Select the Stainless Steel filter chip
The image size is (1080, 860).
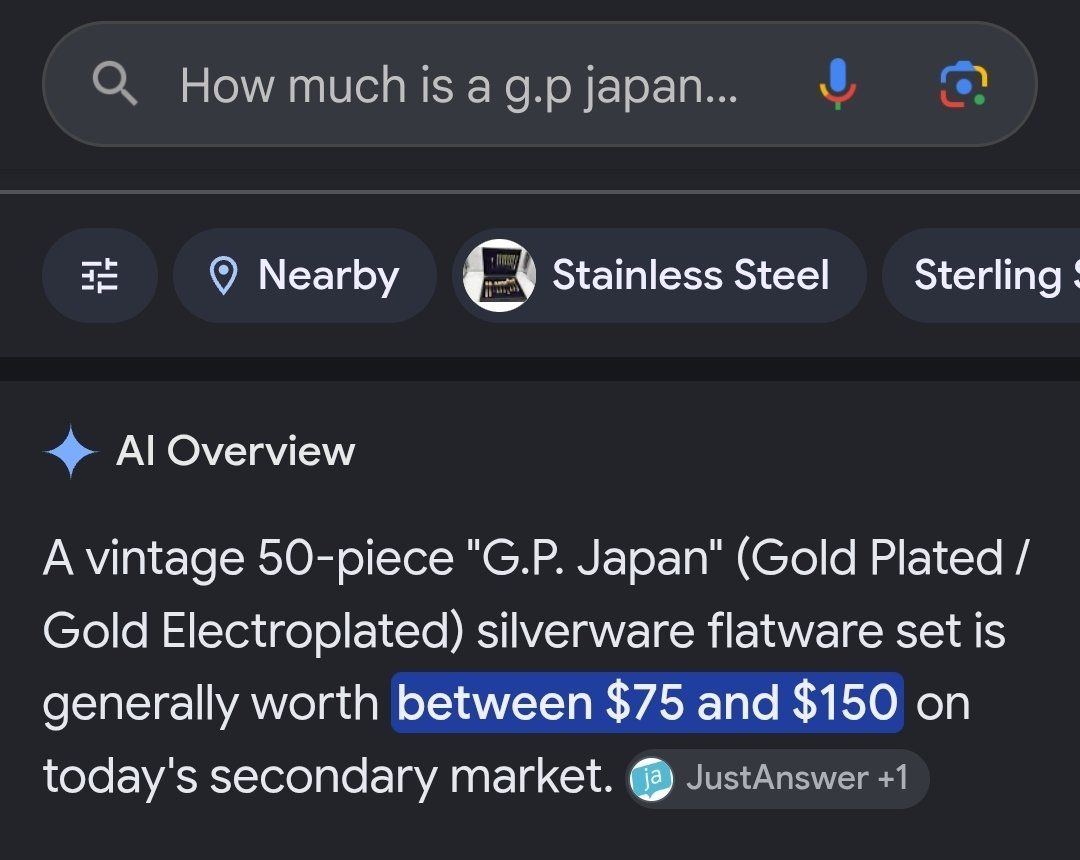659,275
